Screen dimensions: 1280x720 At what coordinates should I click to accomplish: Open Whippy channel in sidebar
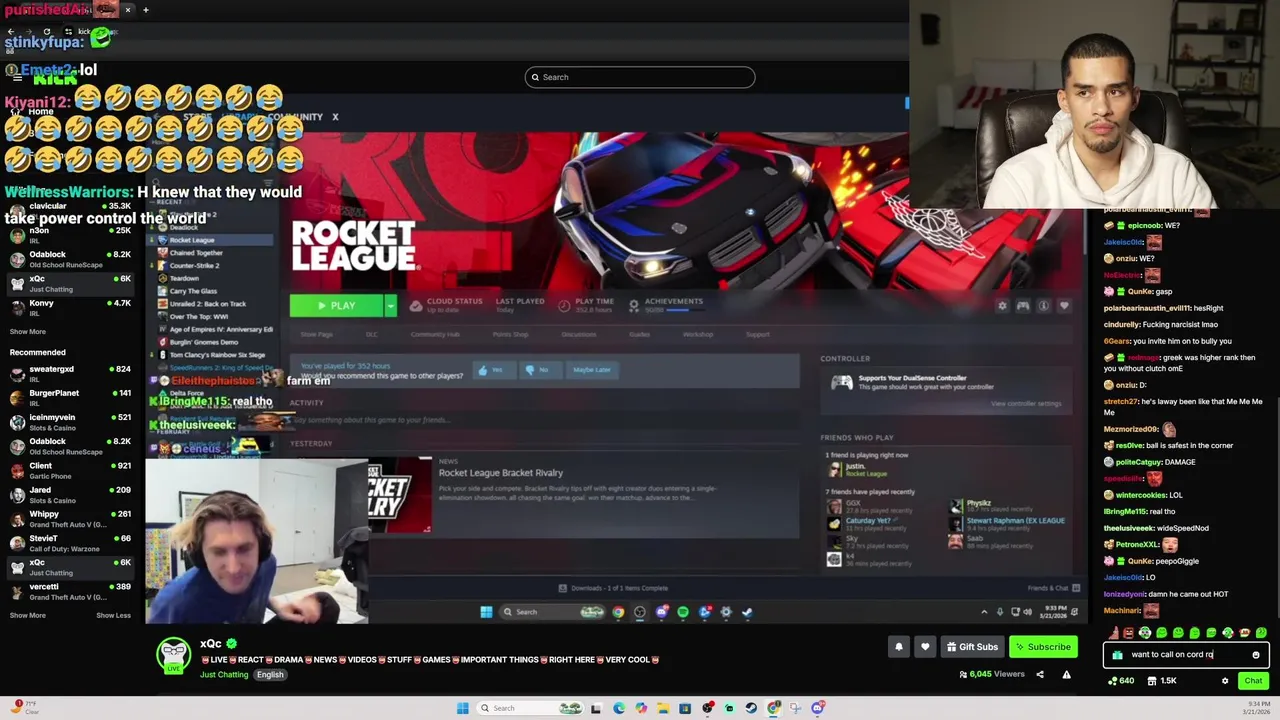click(x=69, y=520)
